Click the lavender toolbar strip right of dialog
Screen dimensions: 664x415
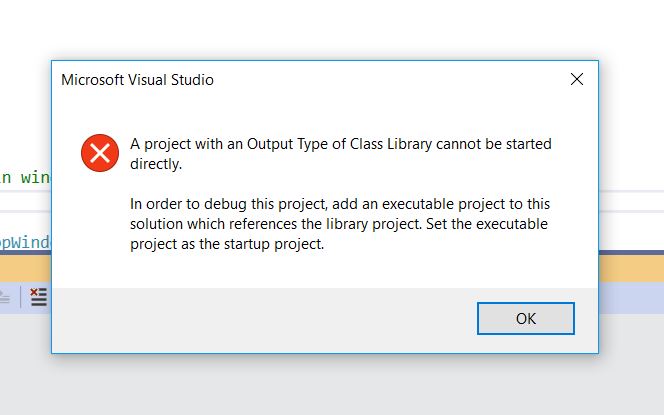pyautogui.click(x=631, y=298)
